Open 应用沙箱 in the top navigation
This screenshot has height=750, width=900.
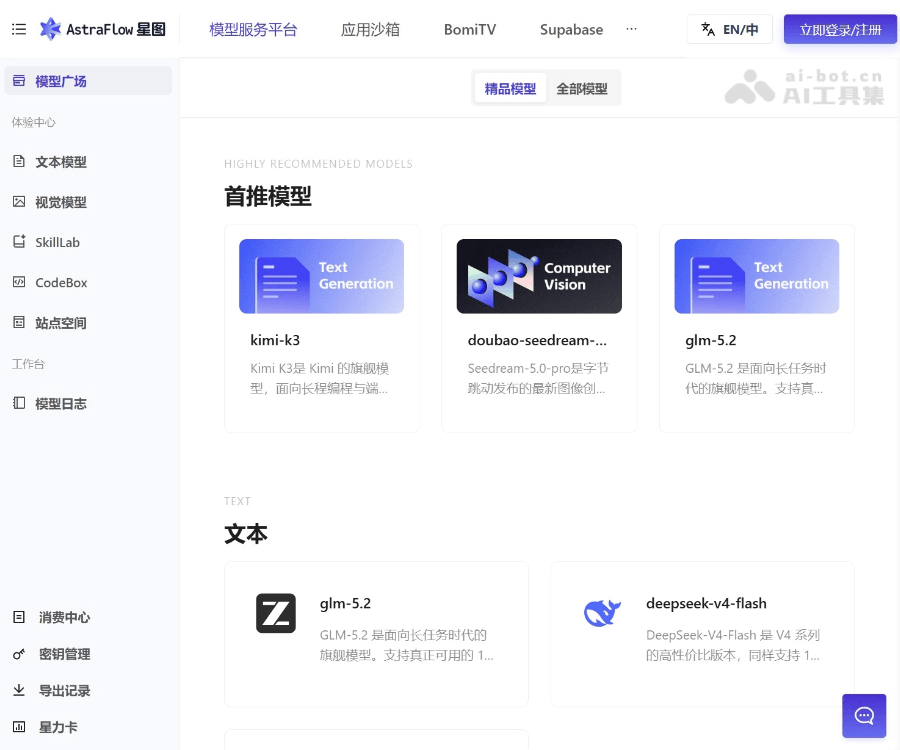pyautogui.click(x=370, y=29)
